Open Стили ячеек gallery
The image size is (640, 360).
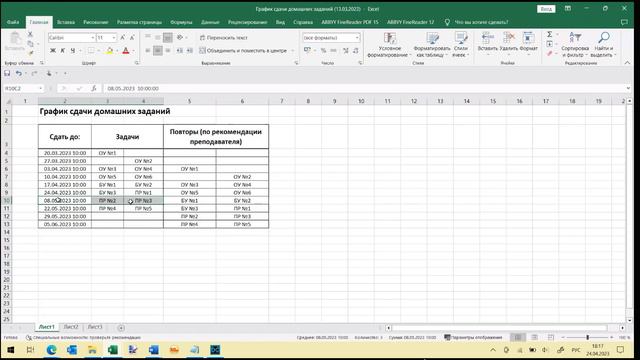tap(460, 44)
